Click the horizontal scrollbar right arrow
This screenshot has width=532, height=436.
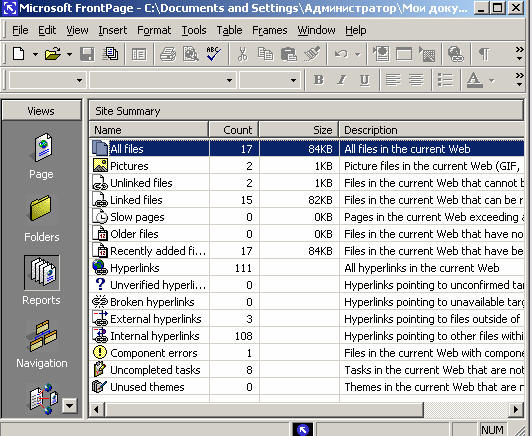pyautogui.click(x=516, y=409)
